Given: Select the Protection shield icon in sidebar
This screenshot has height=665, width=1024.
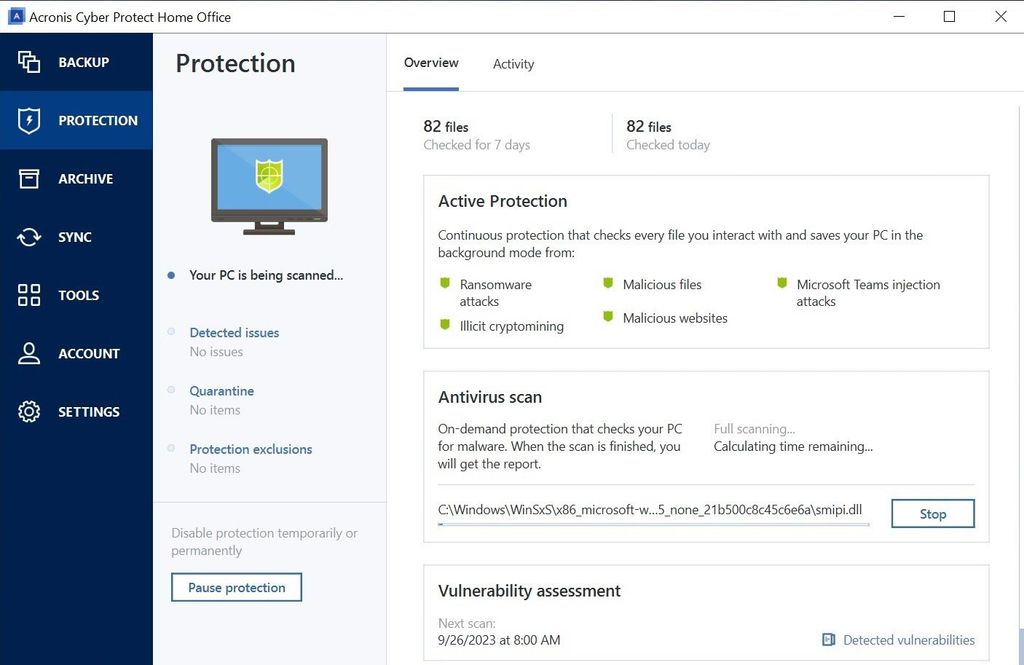Looking at the screenshot, I should pos(26,119).
